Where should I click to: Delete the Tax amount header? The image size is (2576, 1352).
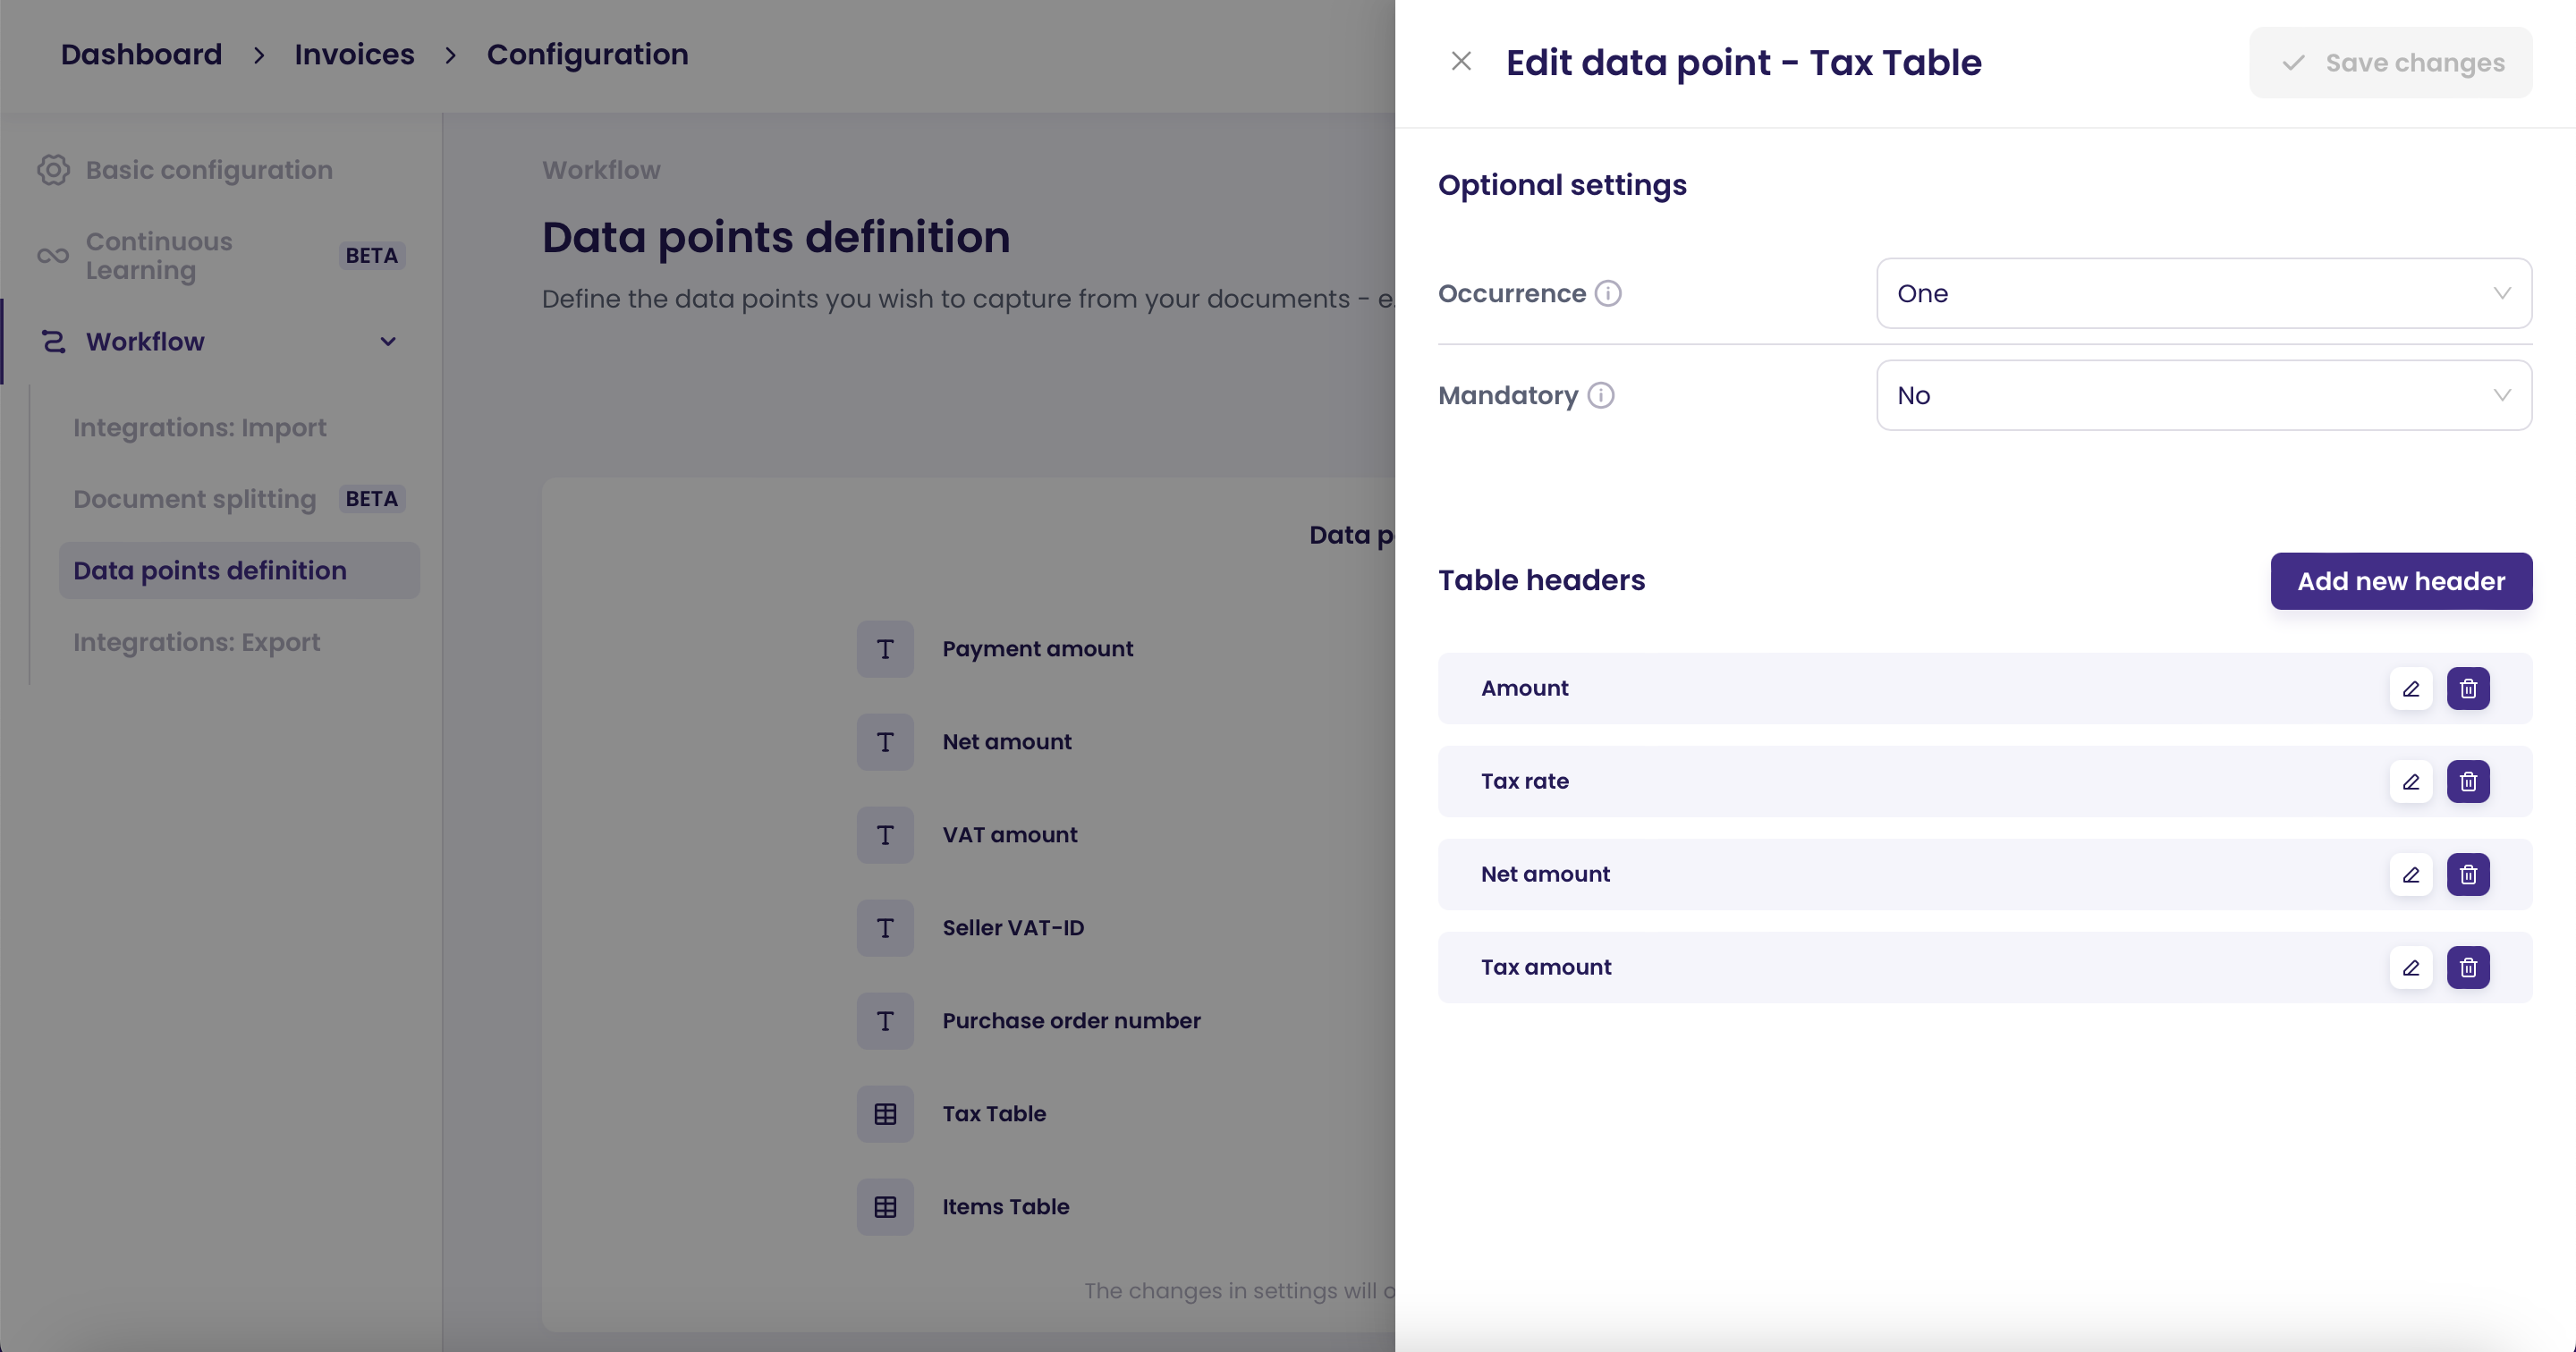coord(2467,968)
